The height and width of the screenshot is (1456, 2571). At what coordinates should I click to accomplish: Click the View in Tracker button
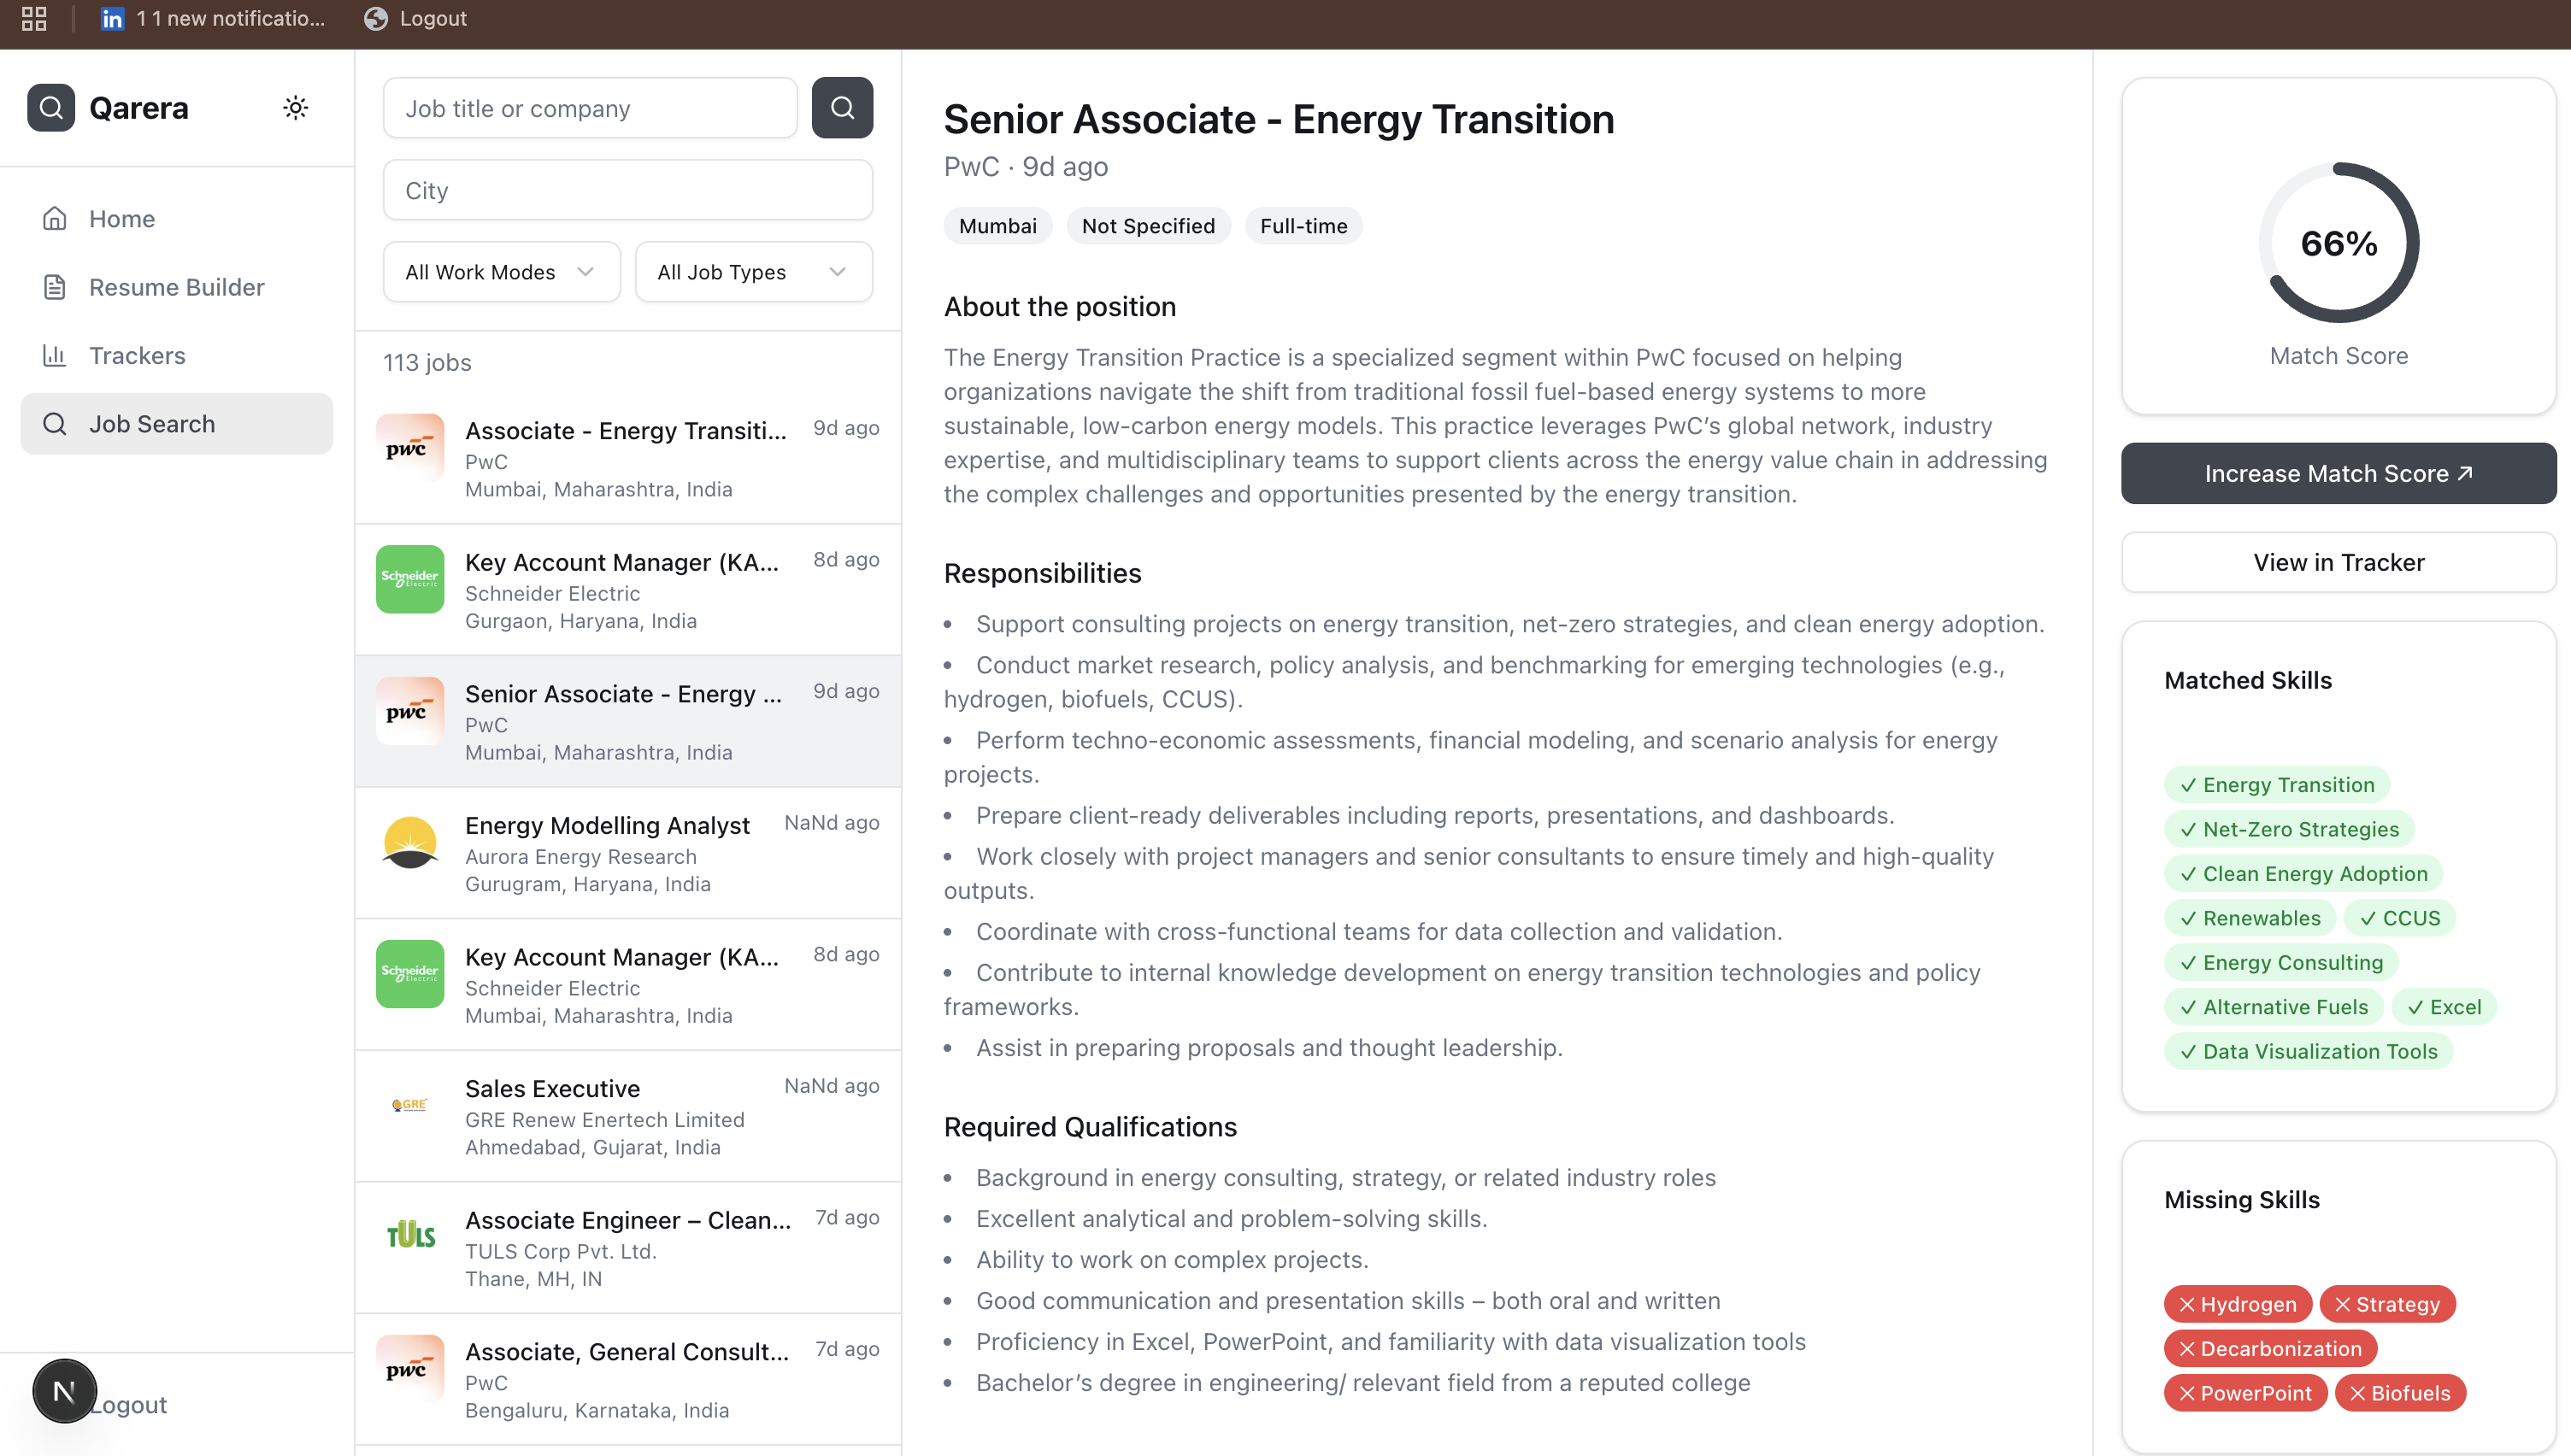tap(2338, 562)
